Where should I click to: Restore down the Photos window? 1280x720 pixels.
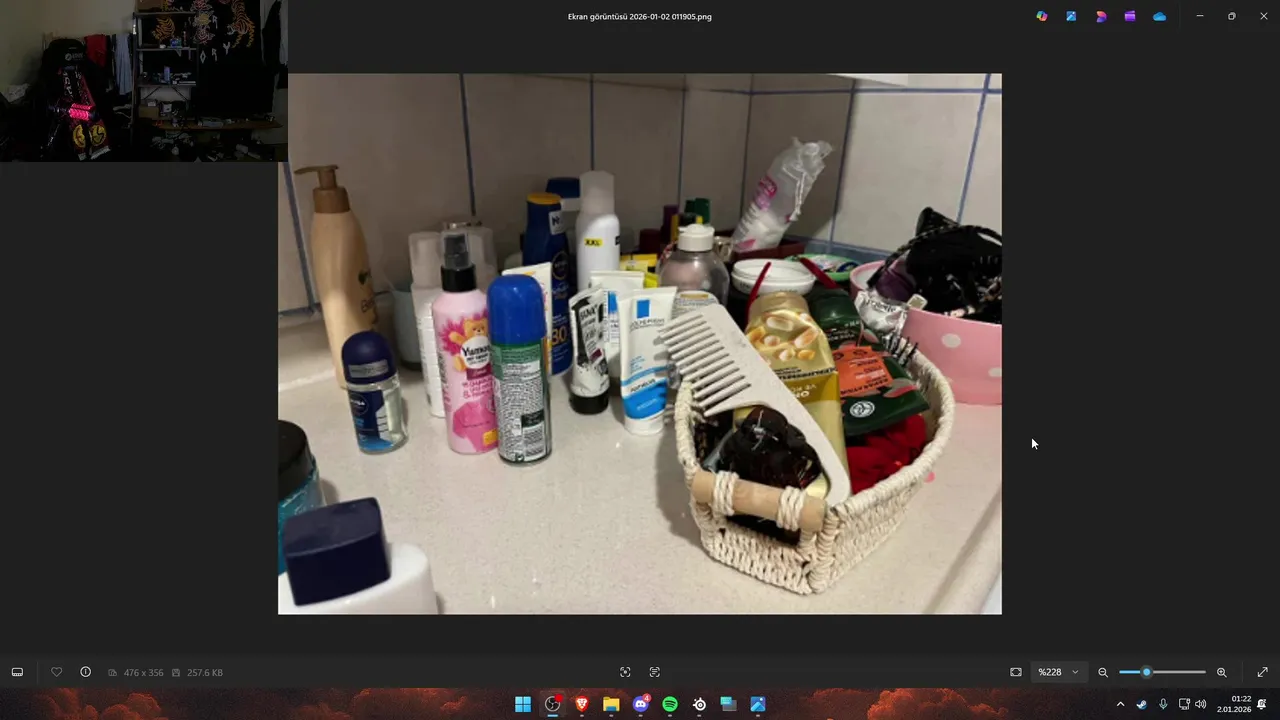click(x=1231, y=16)
